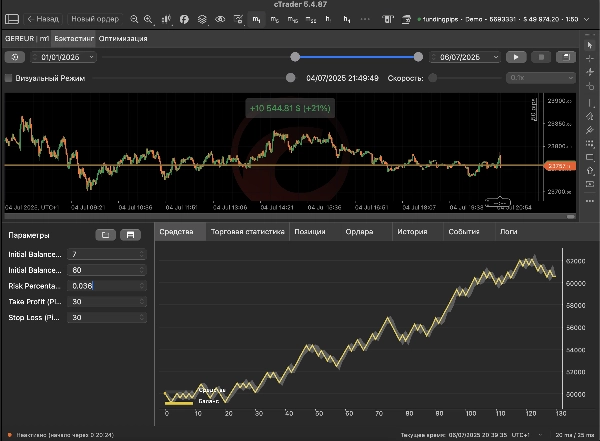This screenshot has height=441, width=600.
Task: Switch to the Торговая статистика tab
Action: [x=247, y=232]
